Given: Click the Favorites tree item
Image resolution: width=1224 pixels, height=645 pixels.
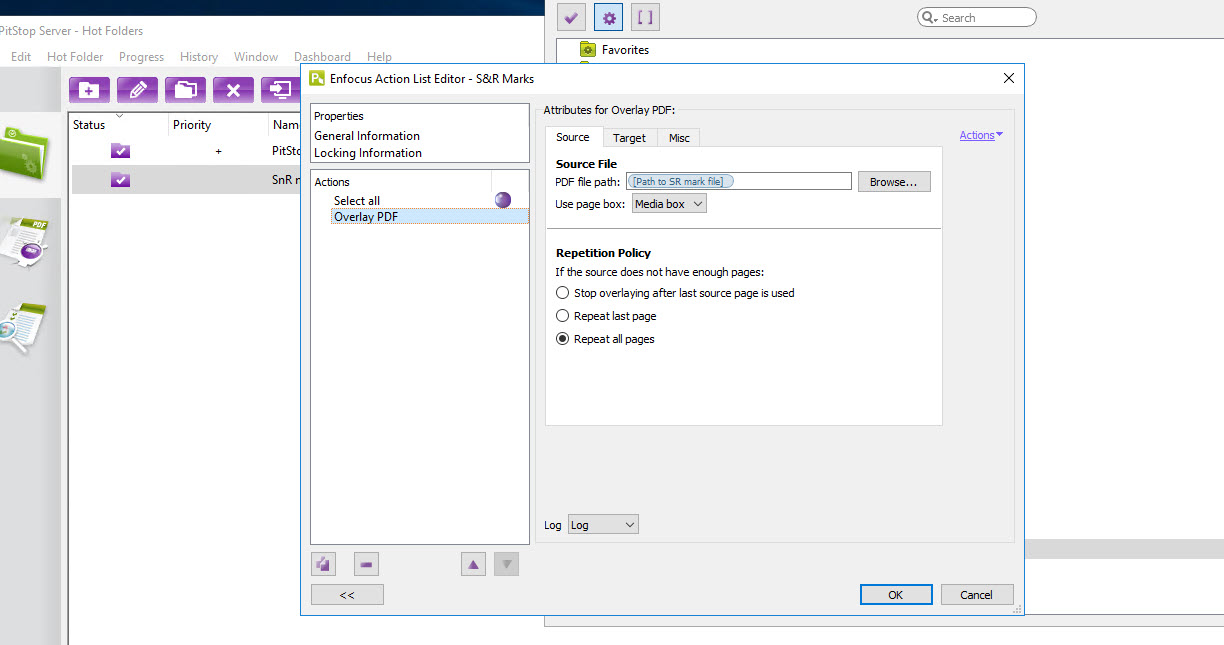Looking at the screenshot, I should click(625, 50).
